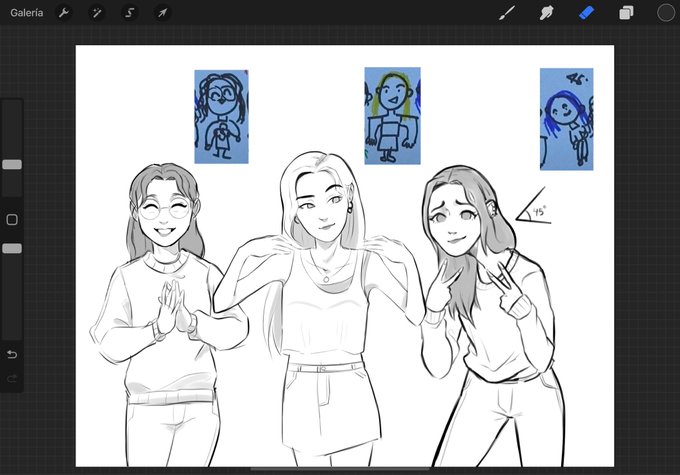Open the Layers panel icon

click(x=626, y=13)
